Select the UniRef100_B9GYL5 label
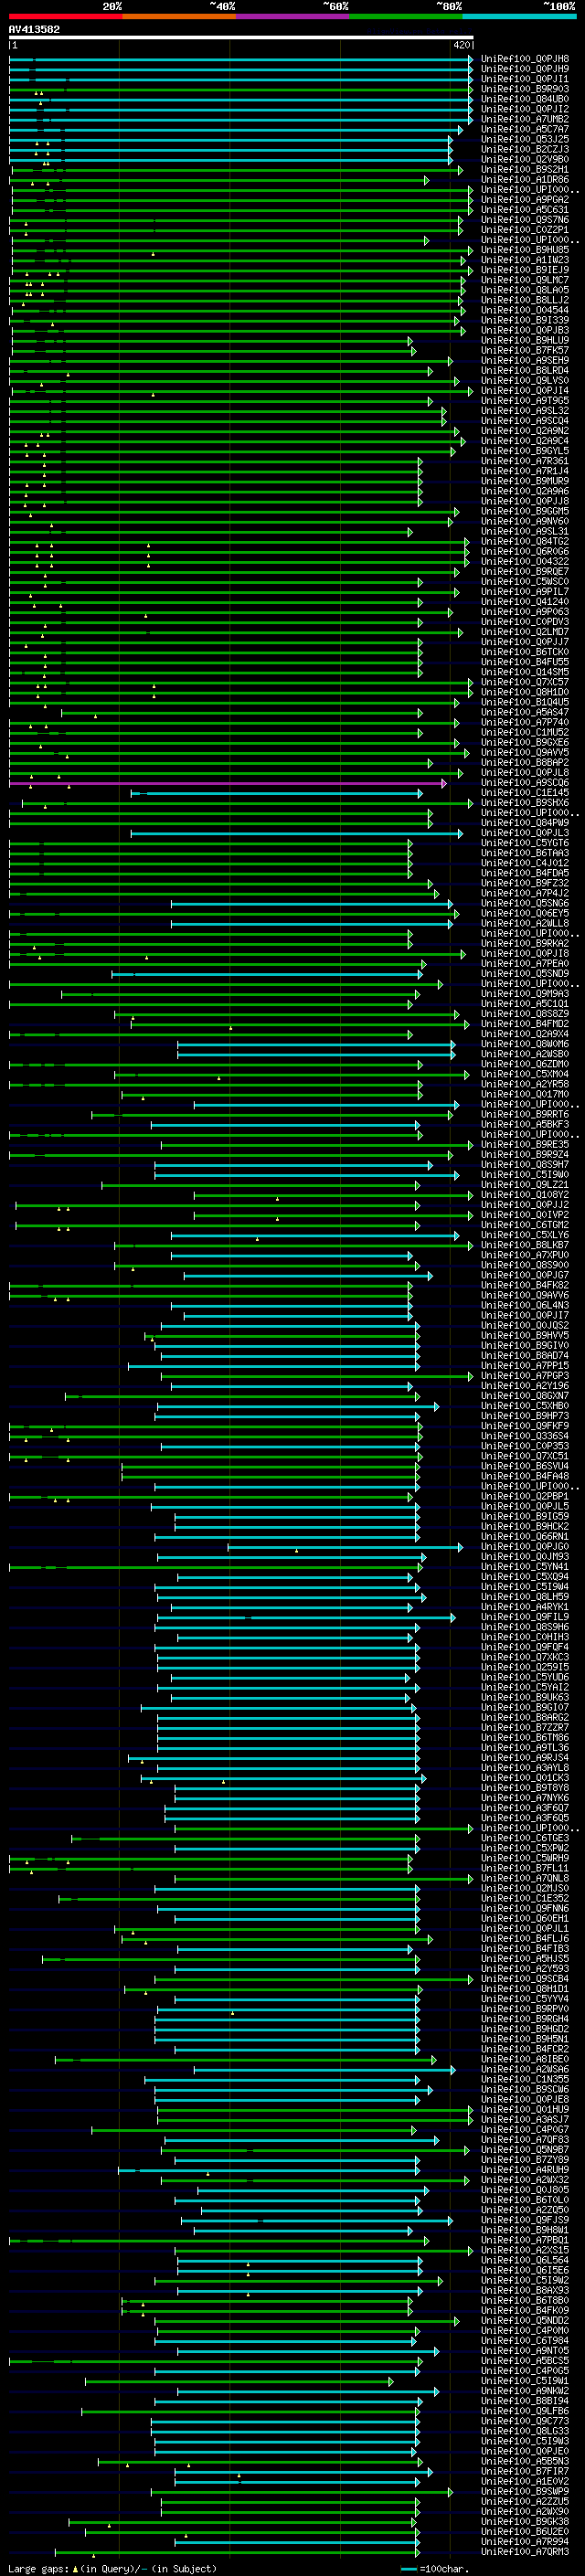585x2576 pixels. click(x=525, y=451)
